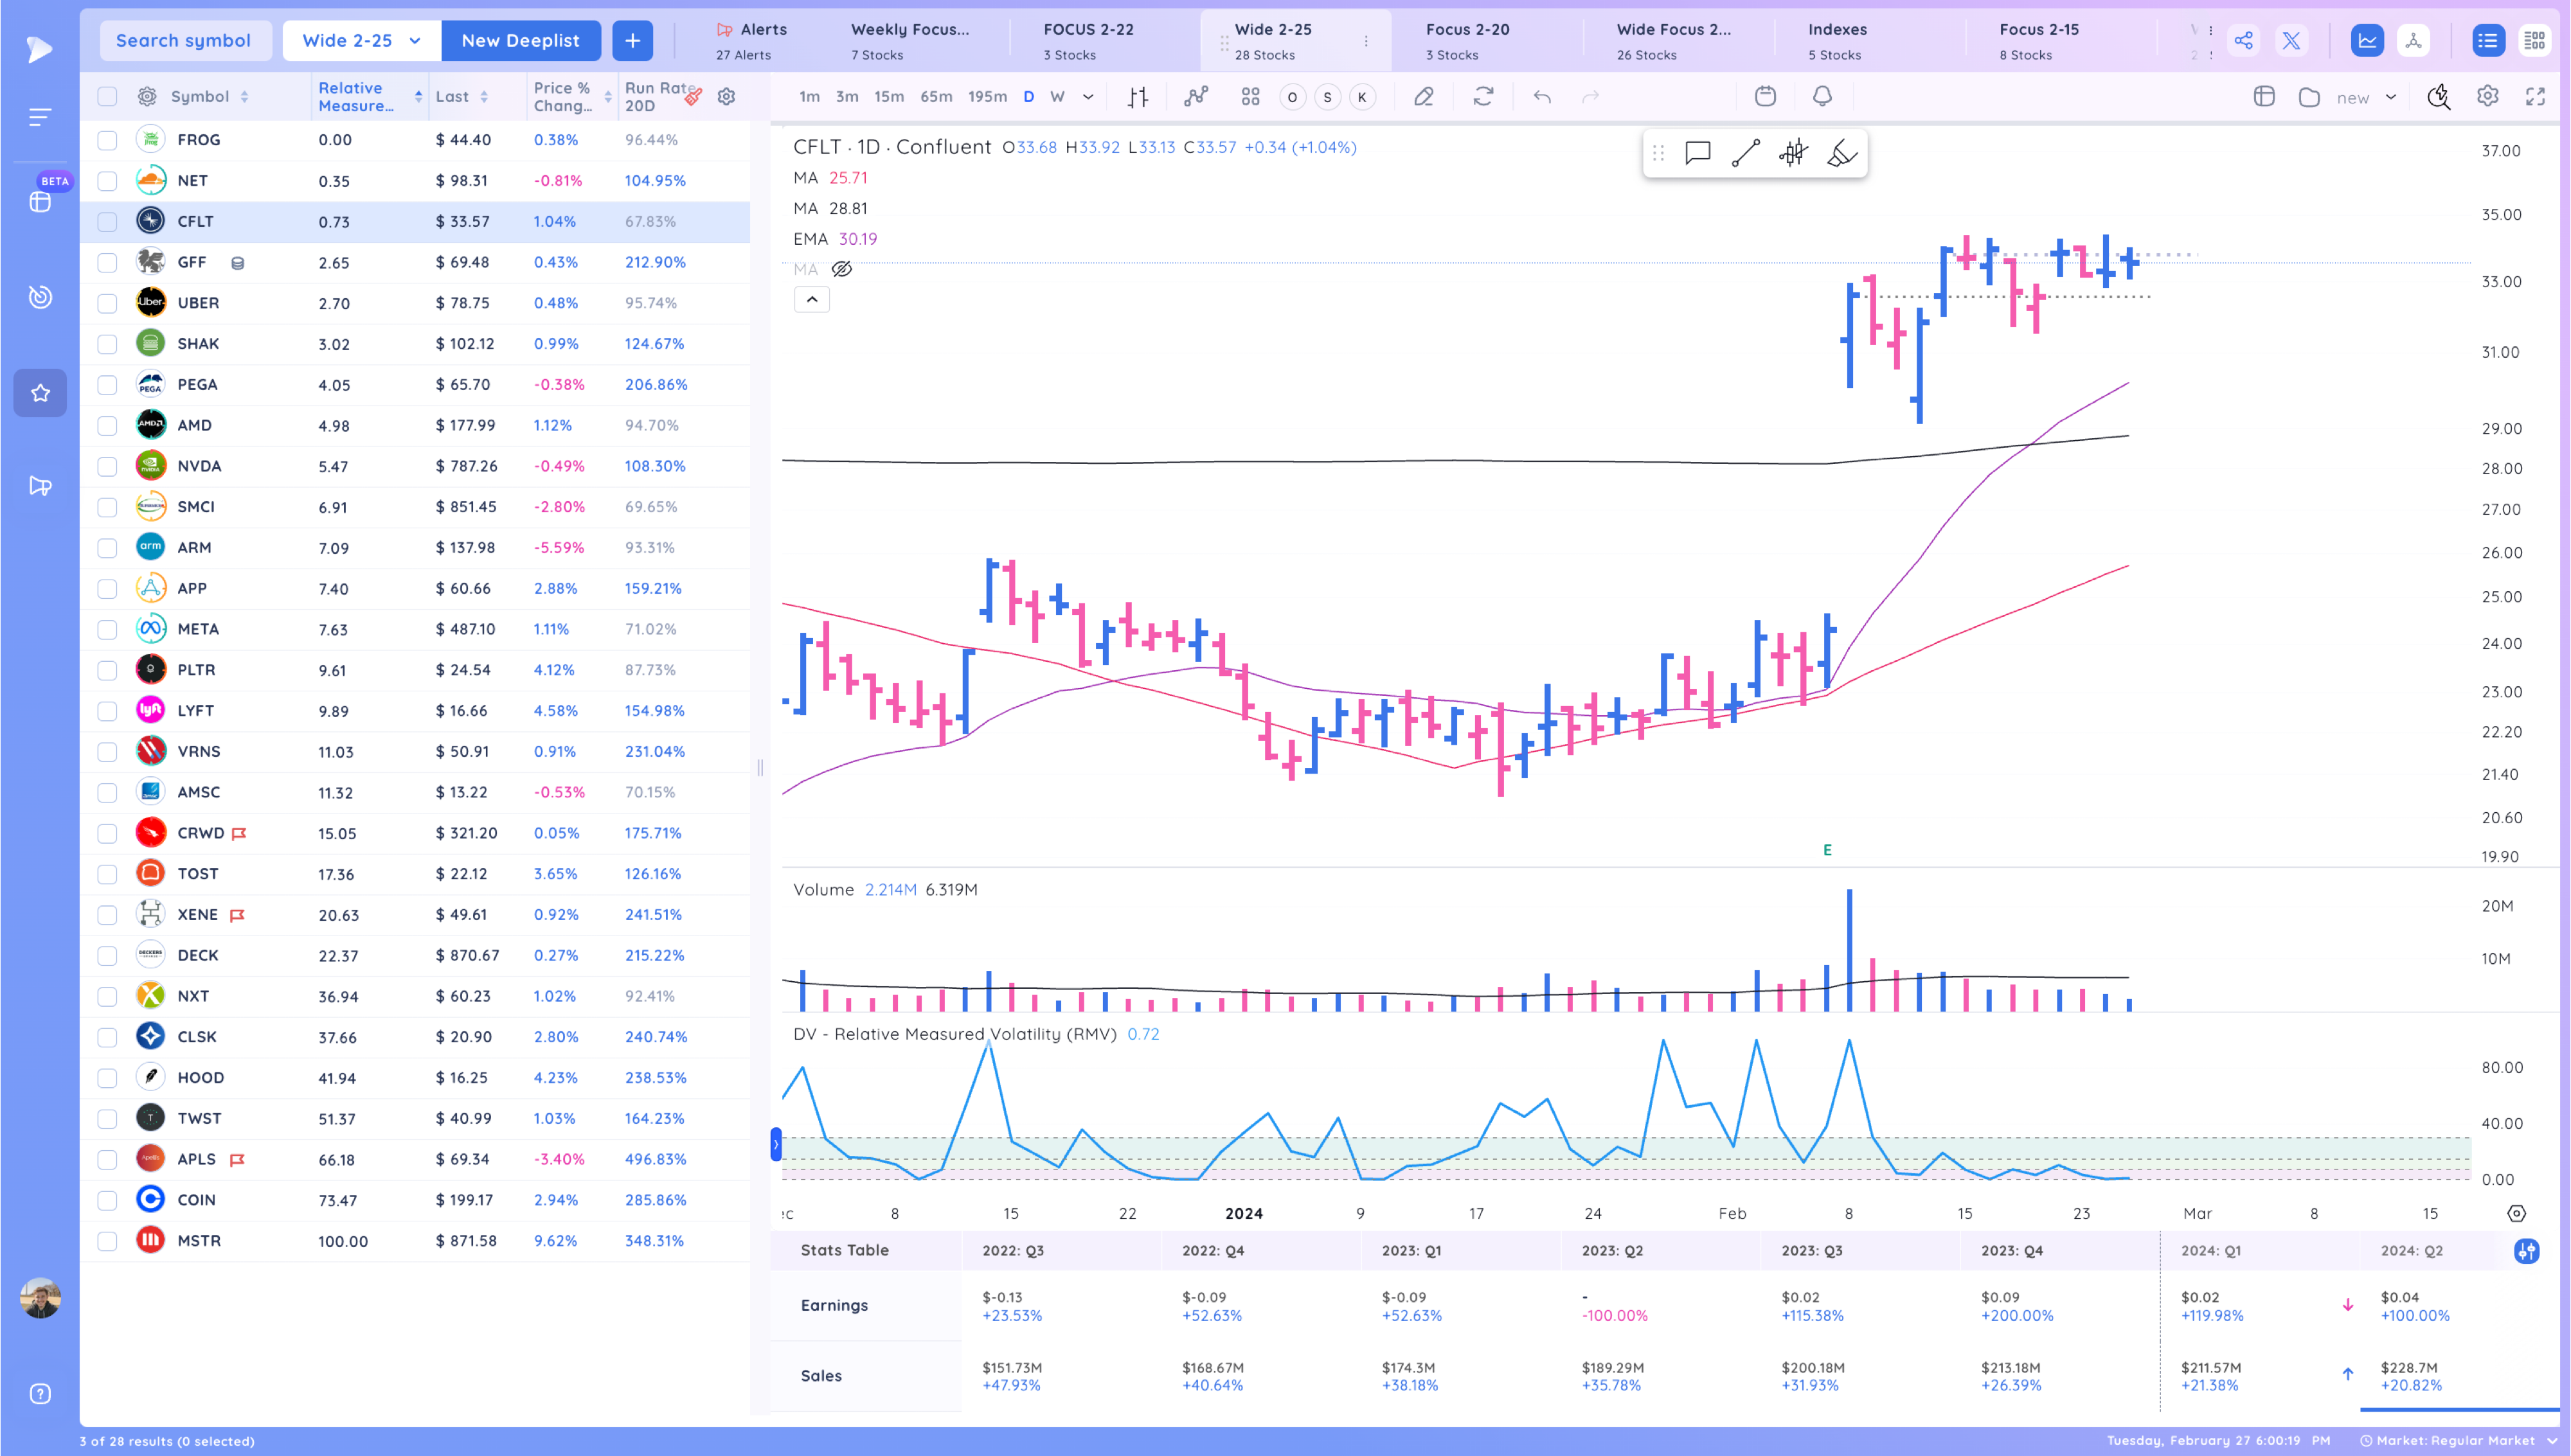
Task: Open the watchlist star sidebar icon
Action: click(x=40, y=393)
